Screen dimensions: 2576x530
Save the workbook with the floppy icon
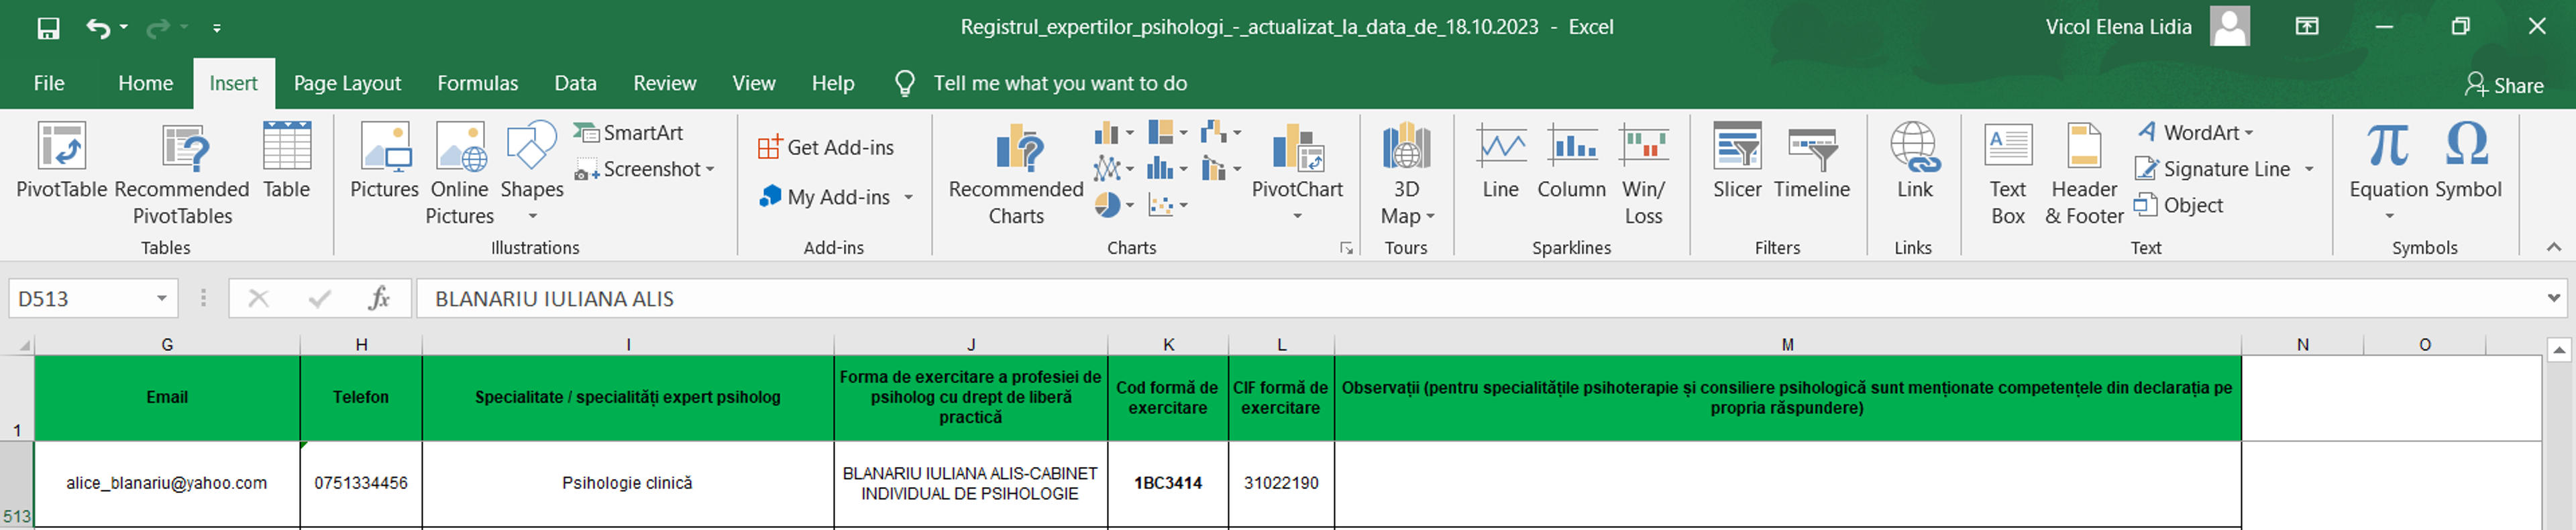coord(48,28)
